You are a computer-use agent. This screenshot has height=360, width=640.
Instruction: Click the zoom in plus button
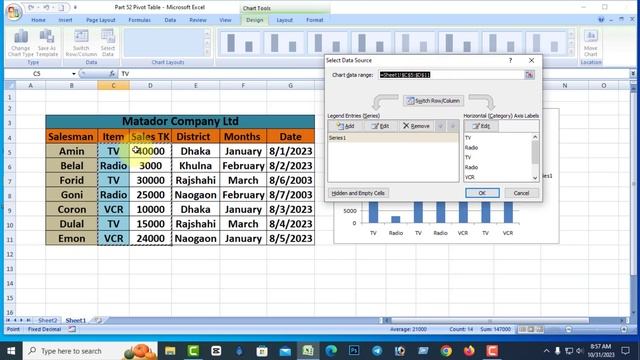click(x=624, y=329)
